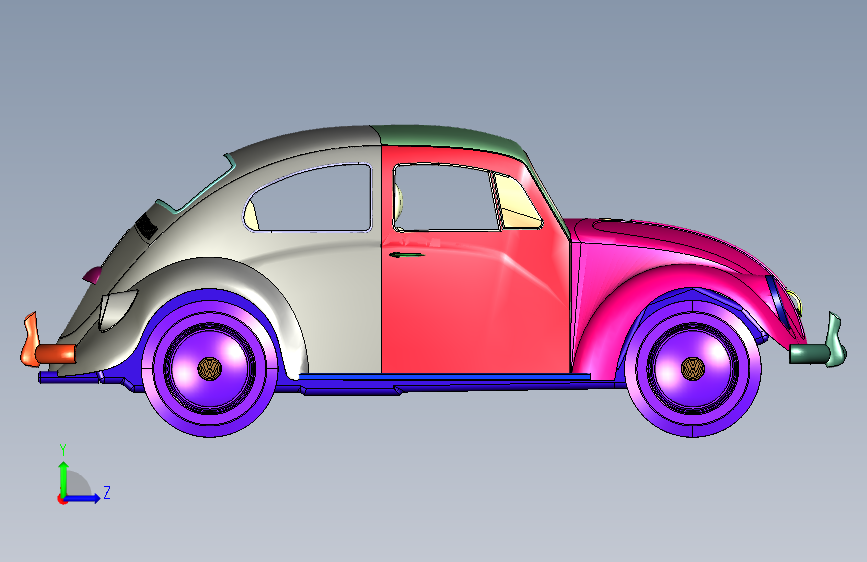Click the light green front bumper guard
The image size is (867, 562).
pos(835,339)
